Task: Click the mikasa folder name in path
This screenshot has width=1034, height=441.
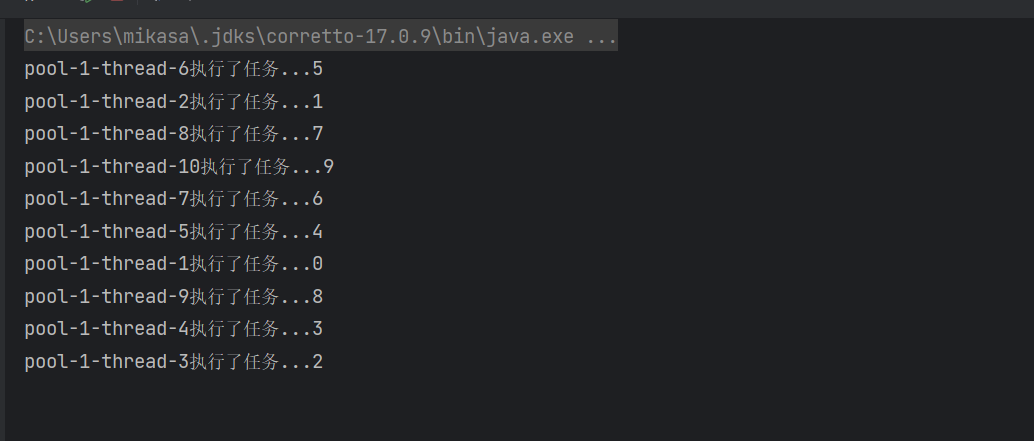Action: 156,38
